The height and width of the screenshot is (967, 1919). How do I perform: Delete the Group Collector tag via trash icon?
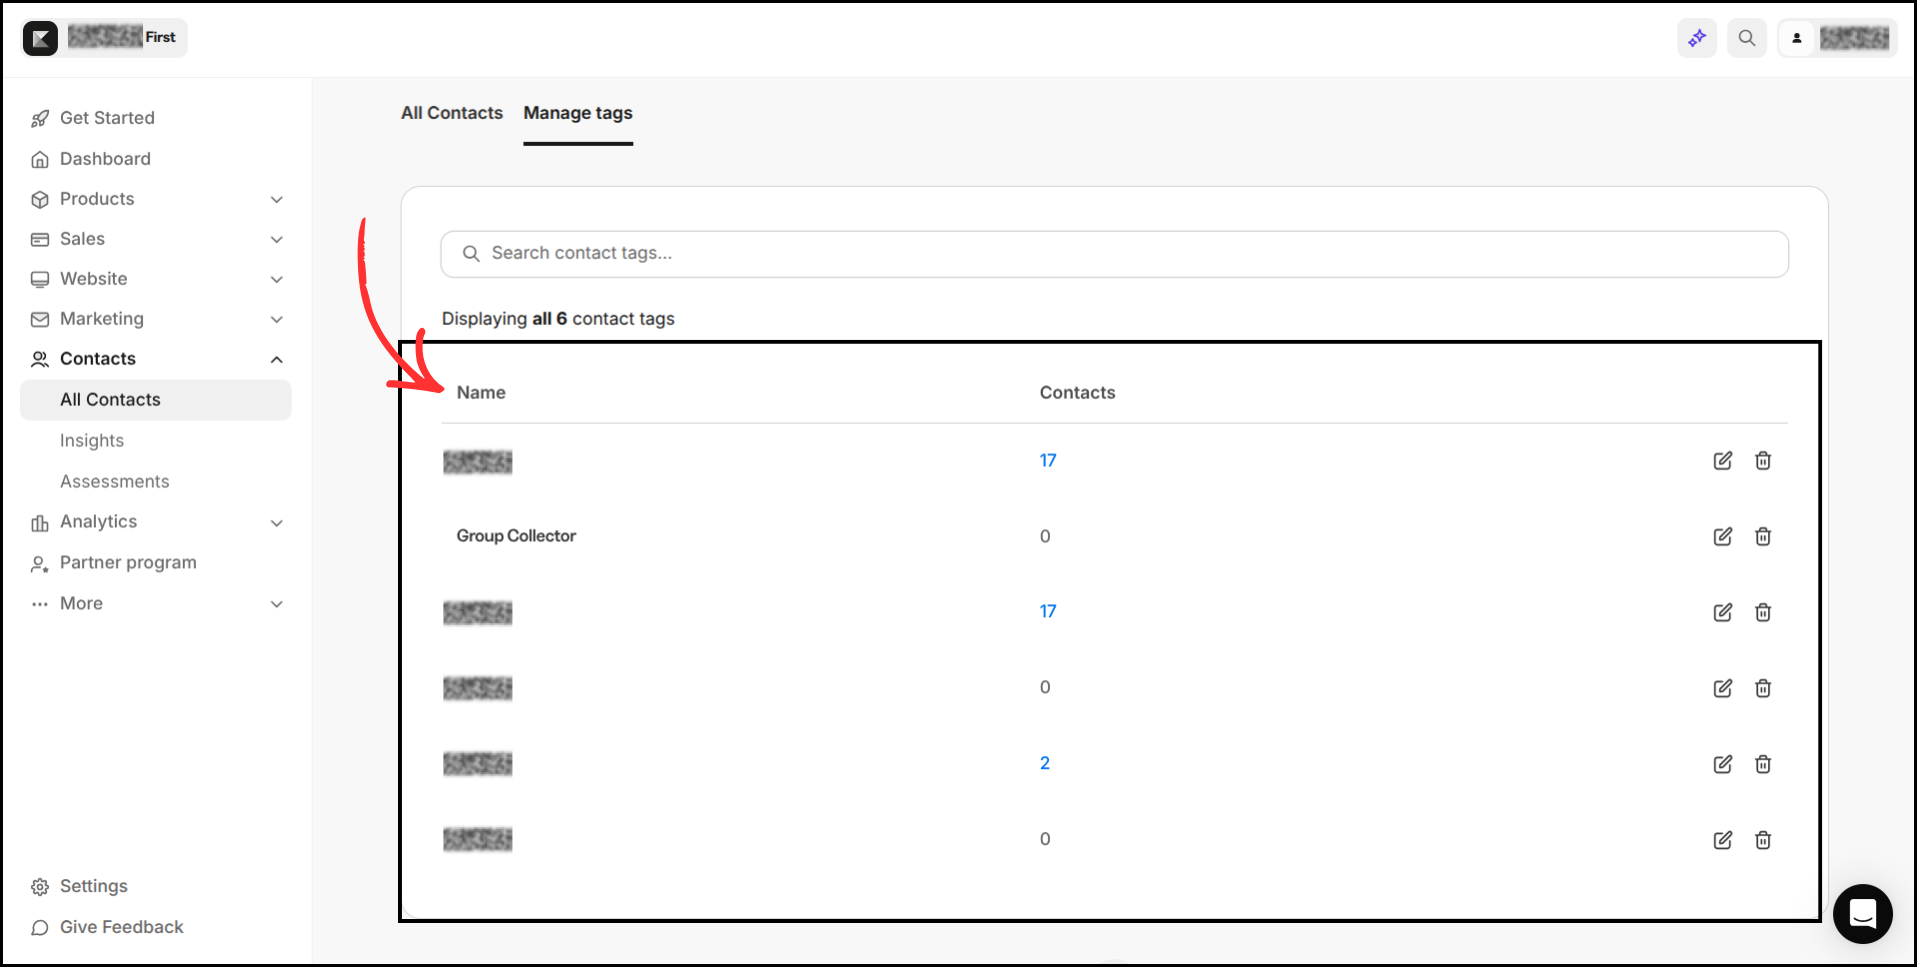point(1762,536)
